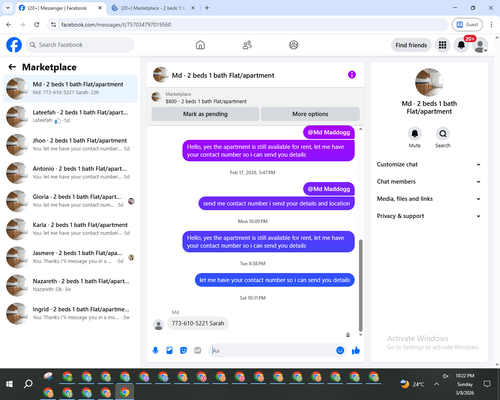Viewport: 500px width, 400px height.
Task: Click the Find friends button
Action: click(411, 45)
